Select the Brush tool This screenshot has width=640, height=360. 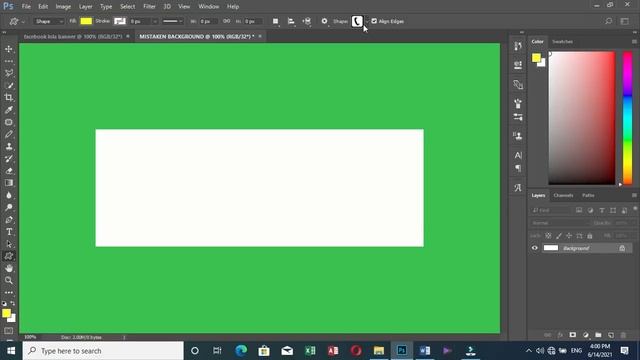click(9, 134)
